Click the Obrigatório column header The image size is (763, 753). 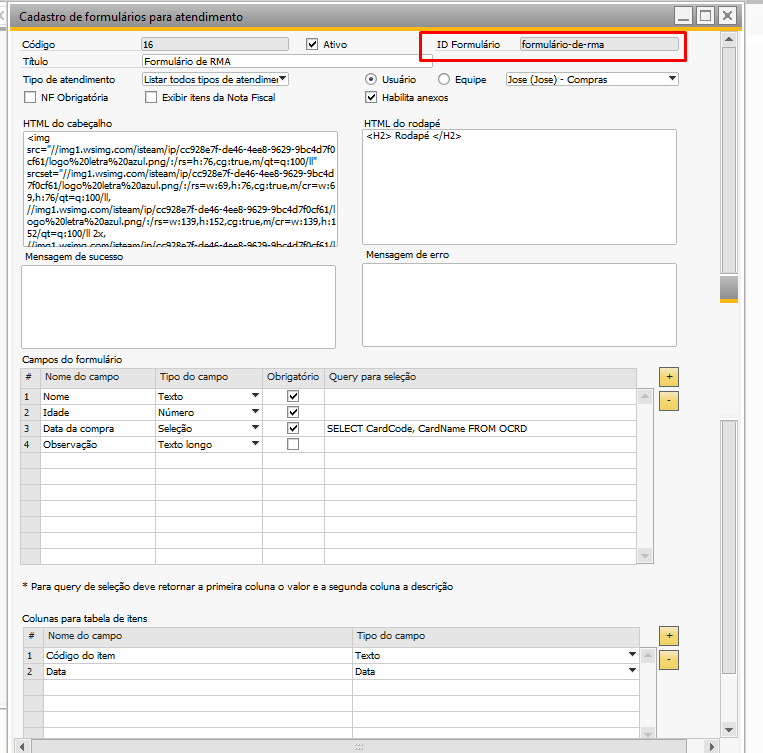[x=293, y=377]
